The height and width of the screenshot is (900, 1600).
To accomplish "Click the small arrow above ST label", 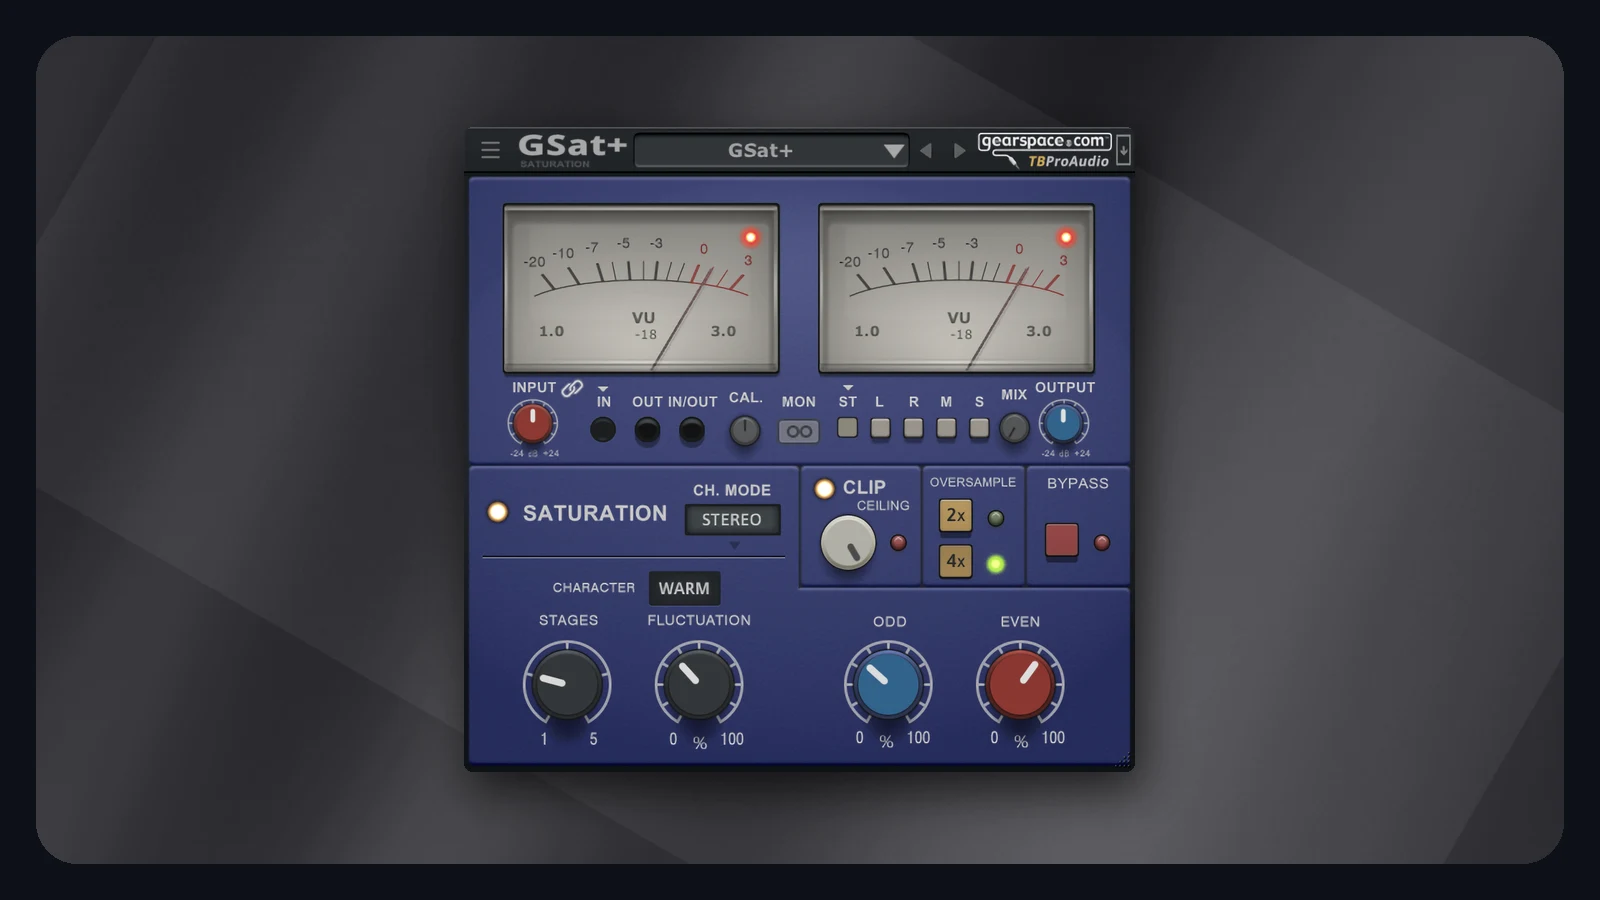I will click(x=848, y=387).
